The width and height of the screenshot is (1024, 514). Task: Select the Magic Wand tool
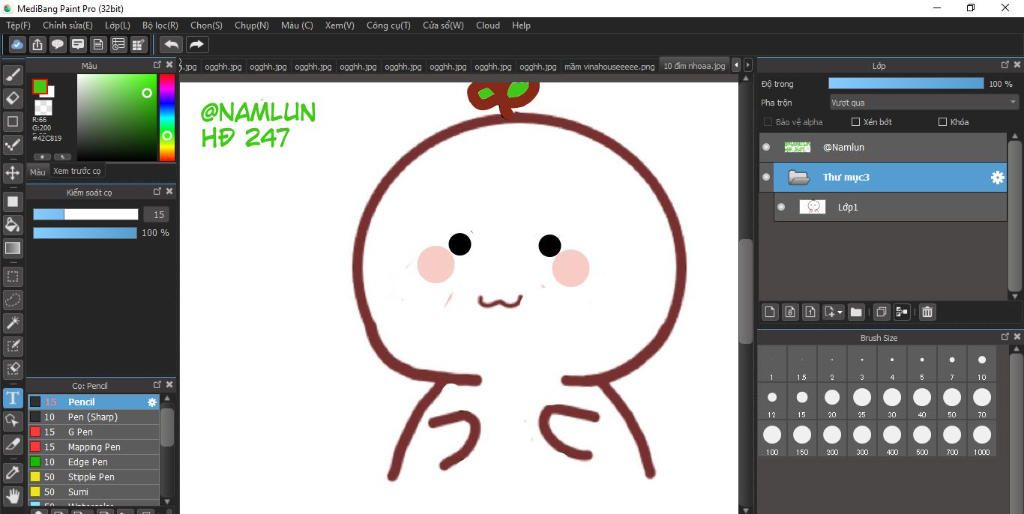tap(12, 323)
